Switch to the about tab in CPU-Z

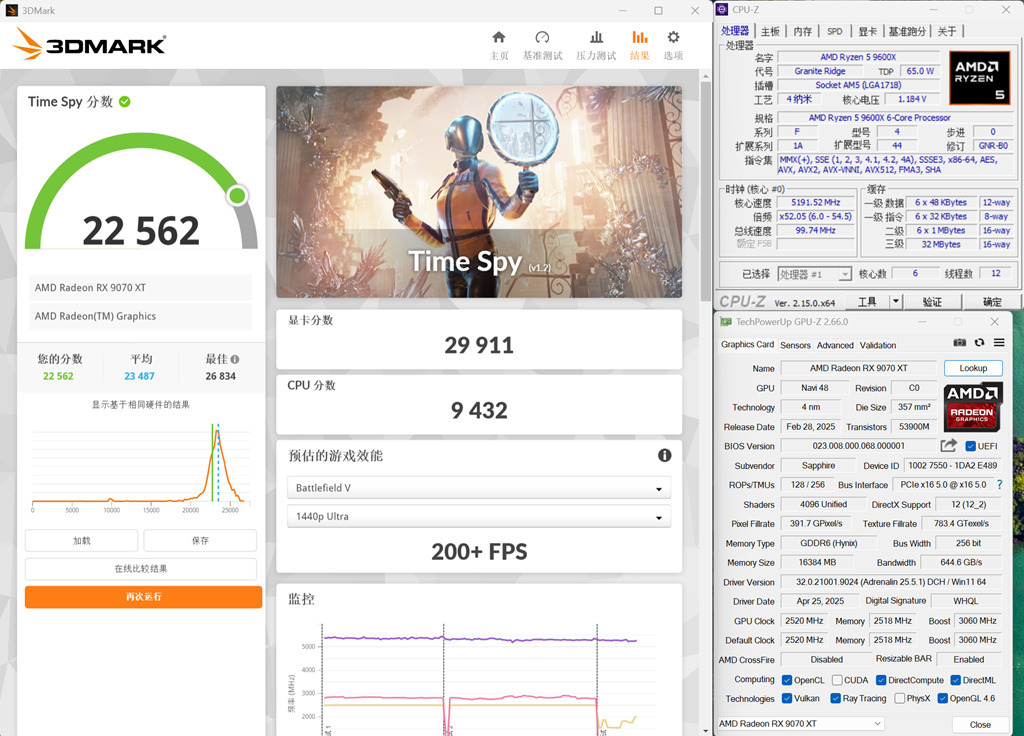click(947, 31)
